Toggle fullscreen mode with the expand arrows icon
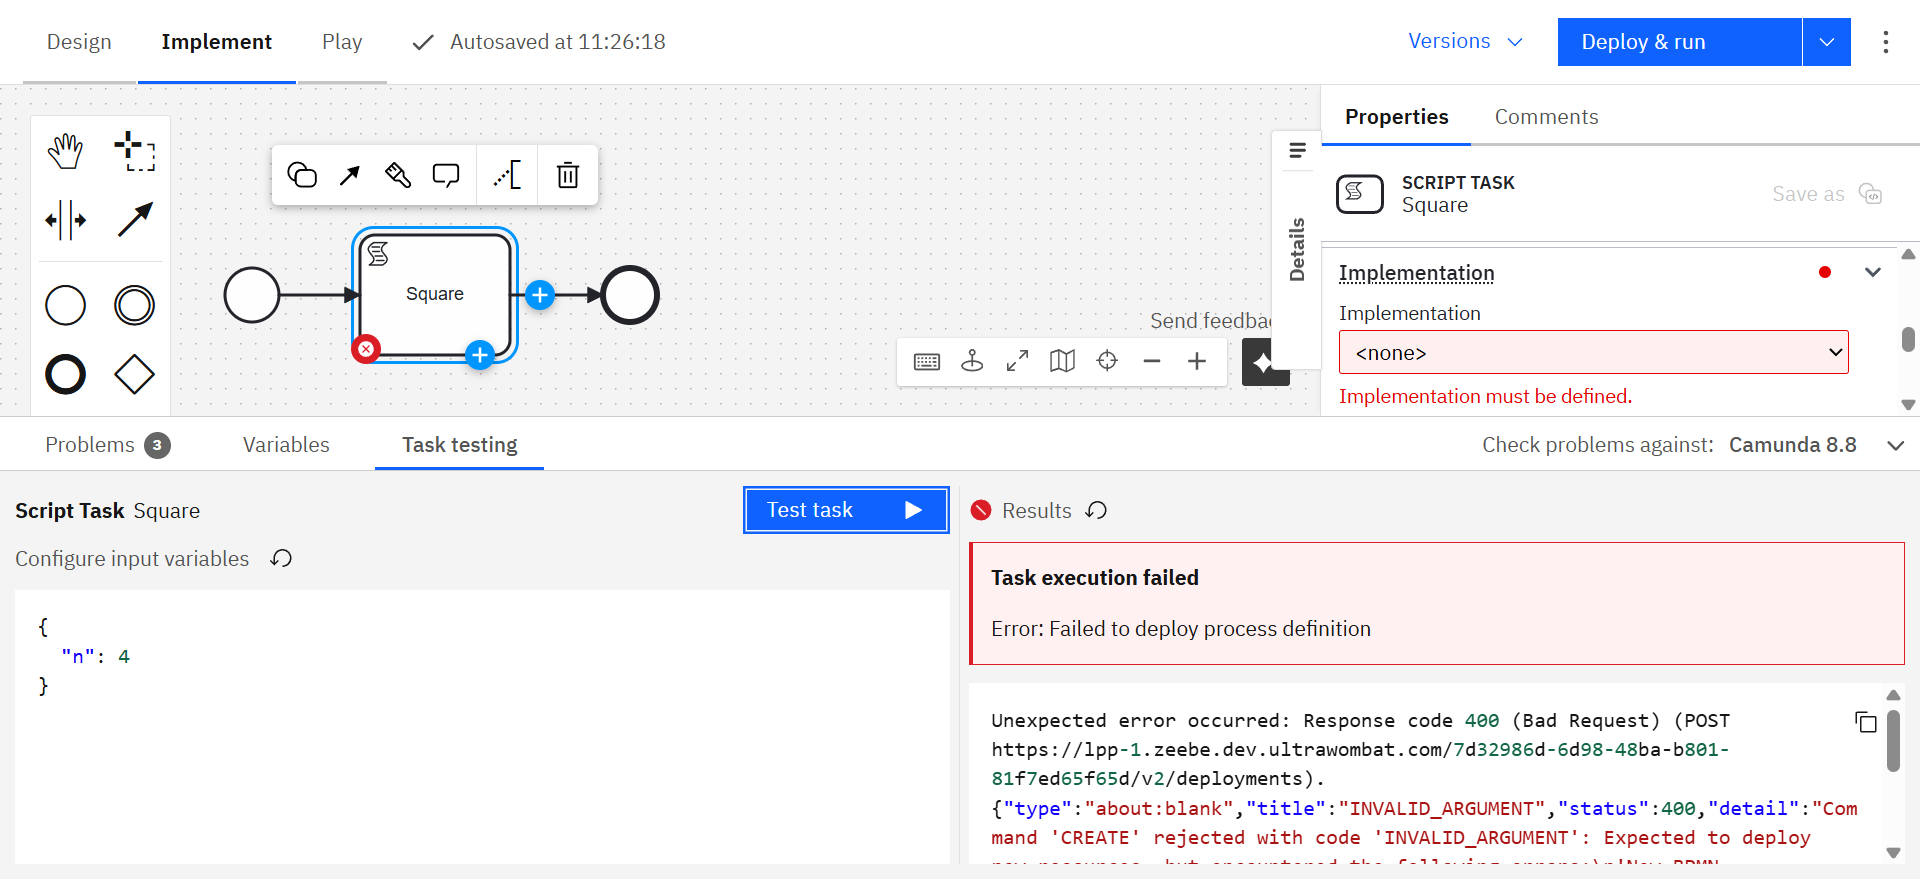 click(x=1017, y=361)
